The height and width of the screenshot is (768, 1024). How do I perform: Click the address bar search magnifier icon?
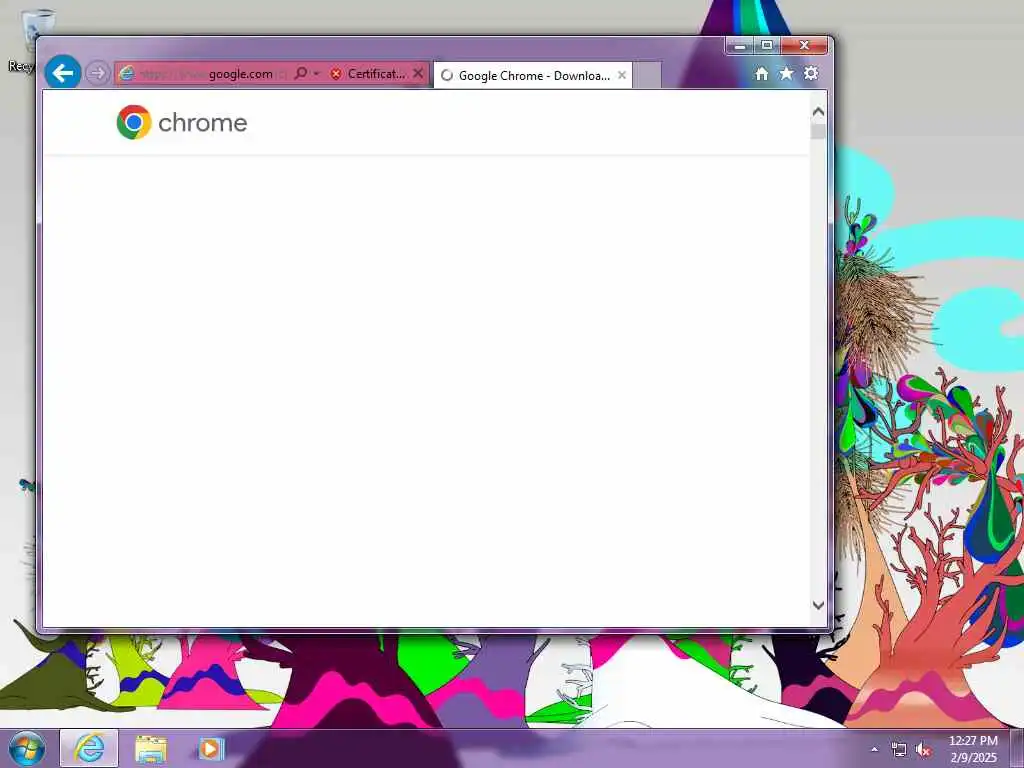pos(300,73)
